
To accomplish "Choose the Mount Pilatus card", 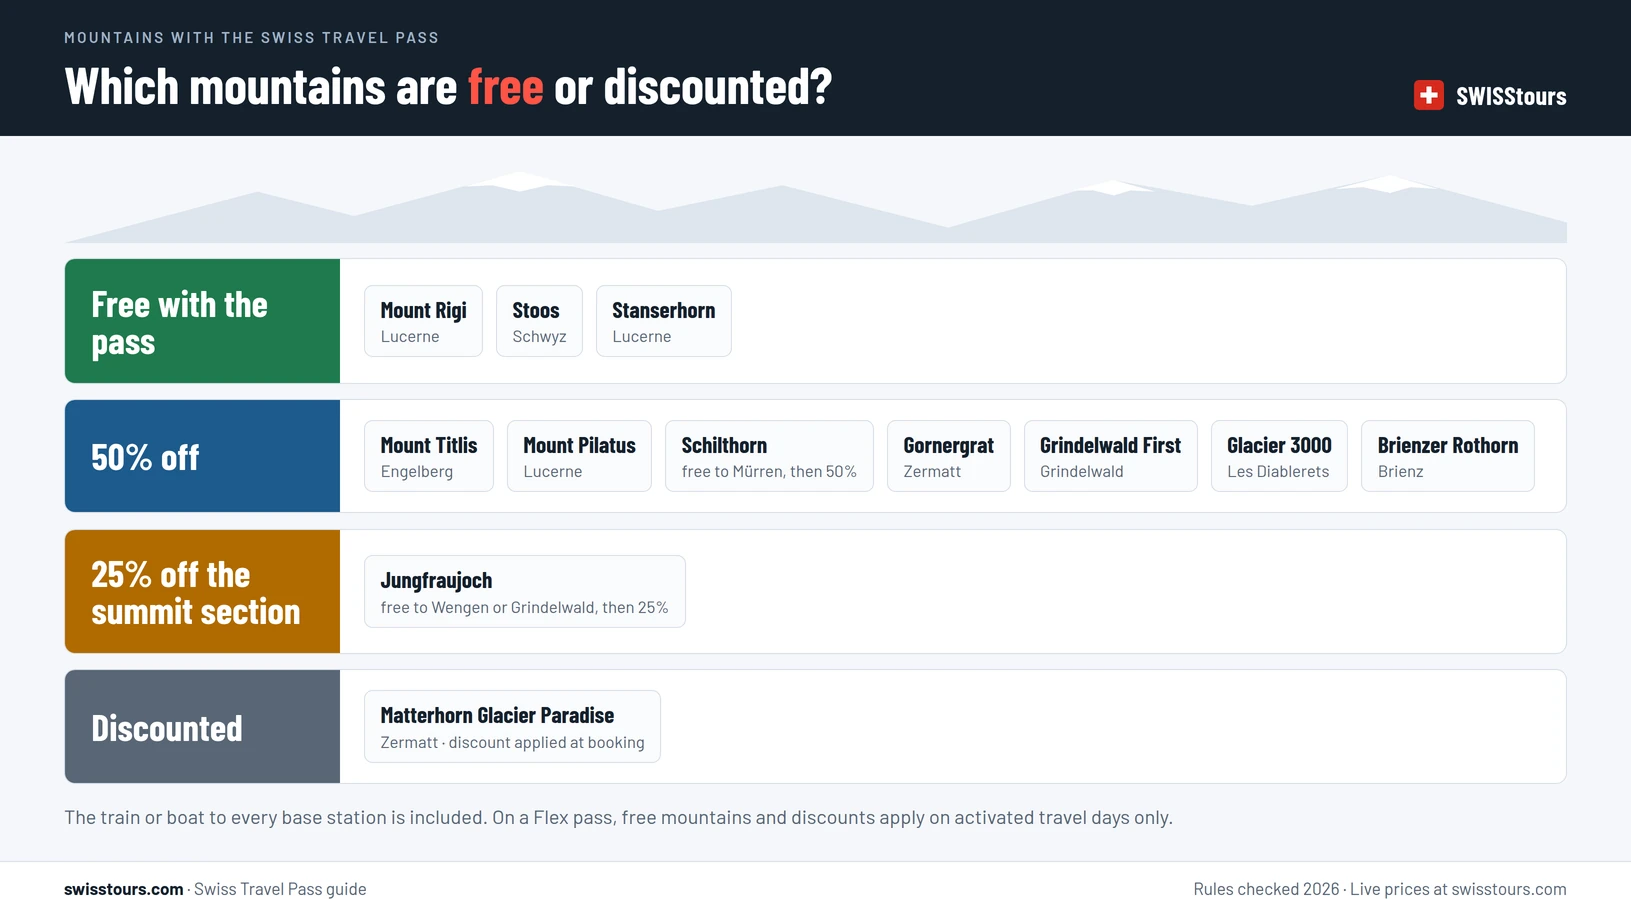I will (579, 456).
